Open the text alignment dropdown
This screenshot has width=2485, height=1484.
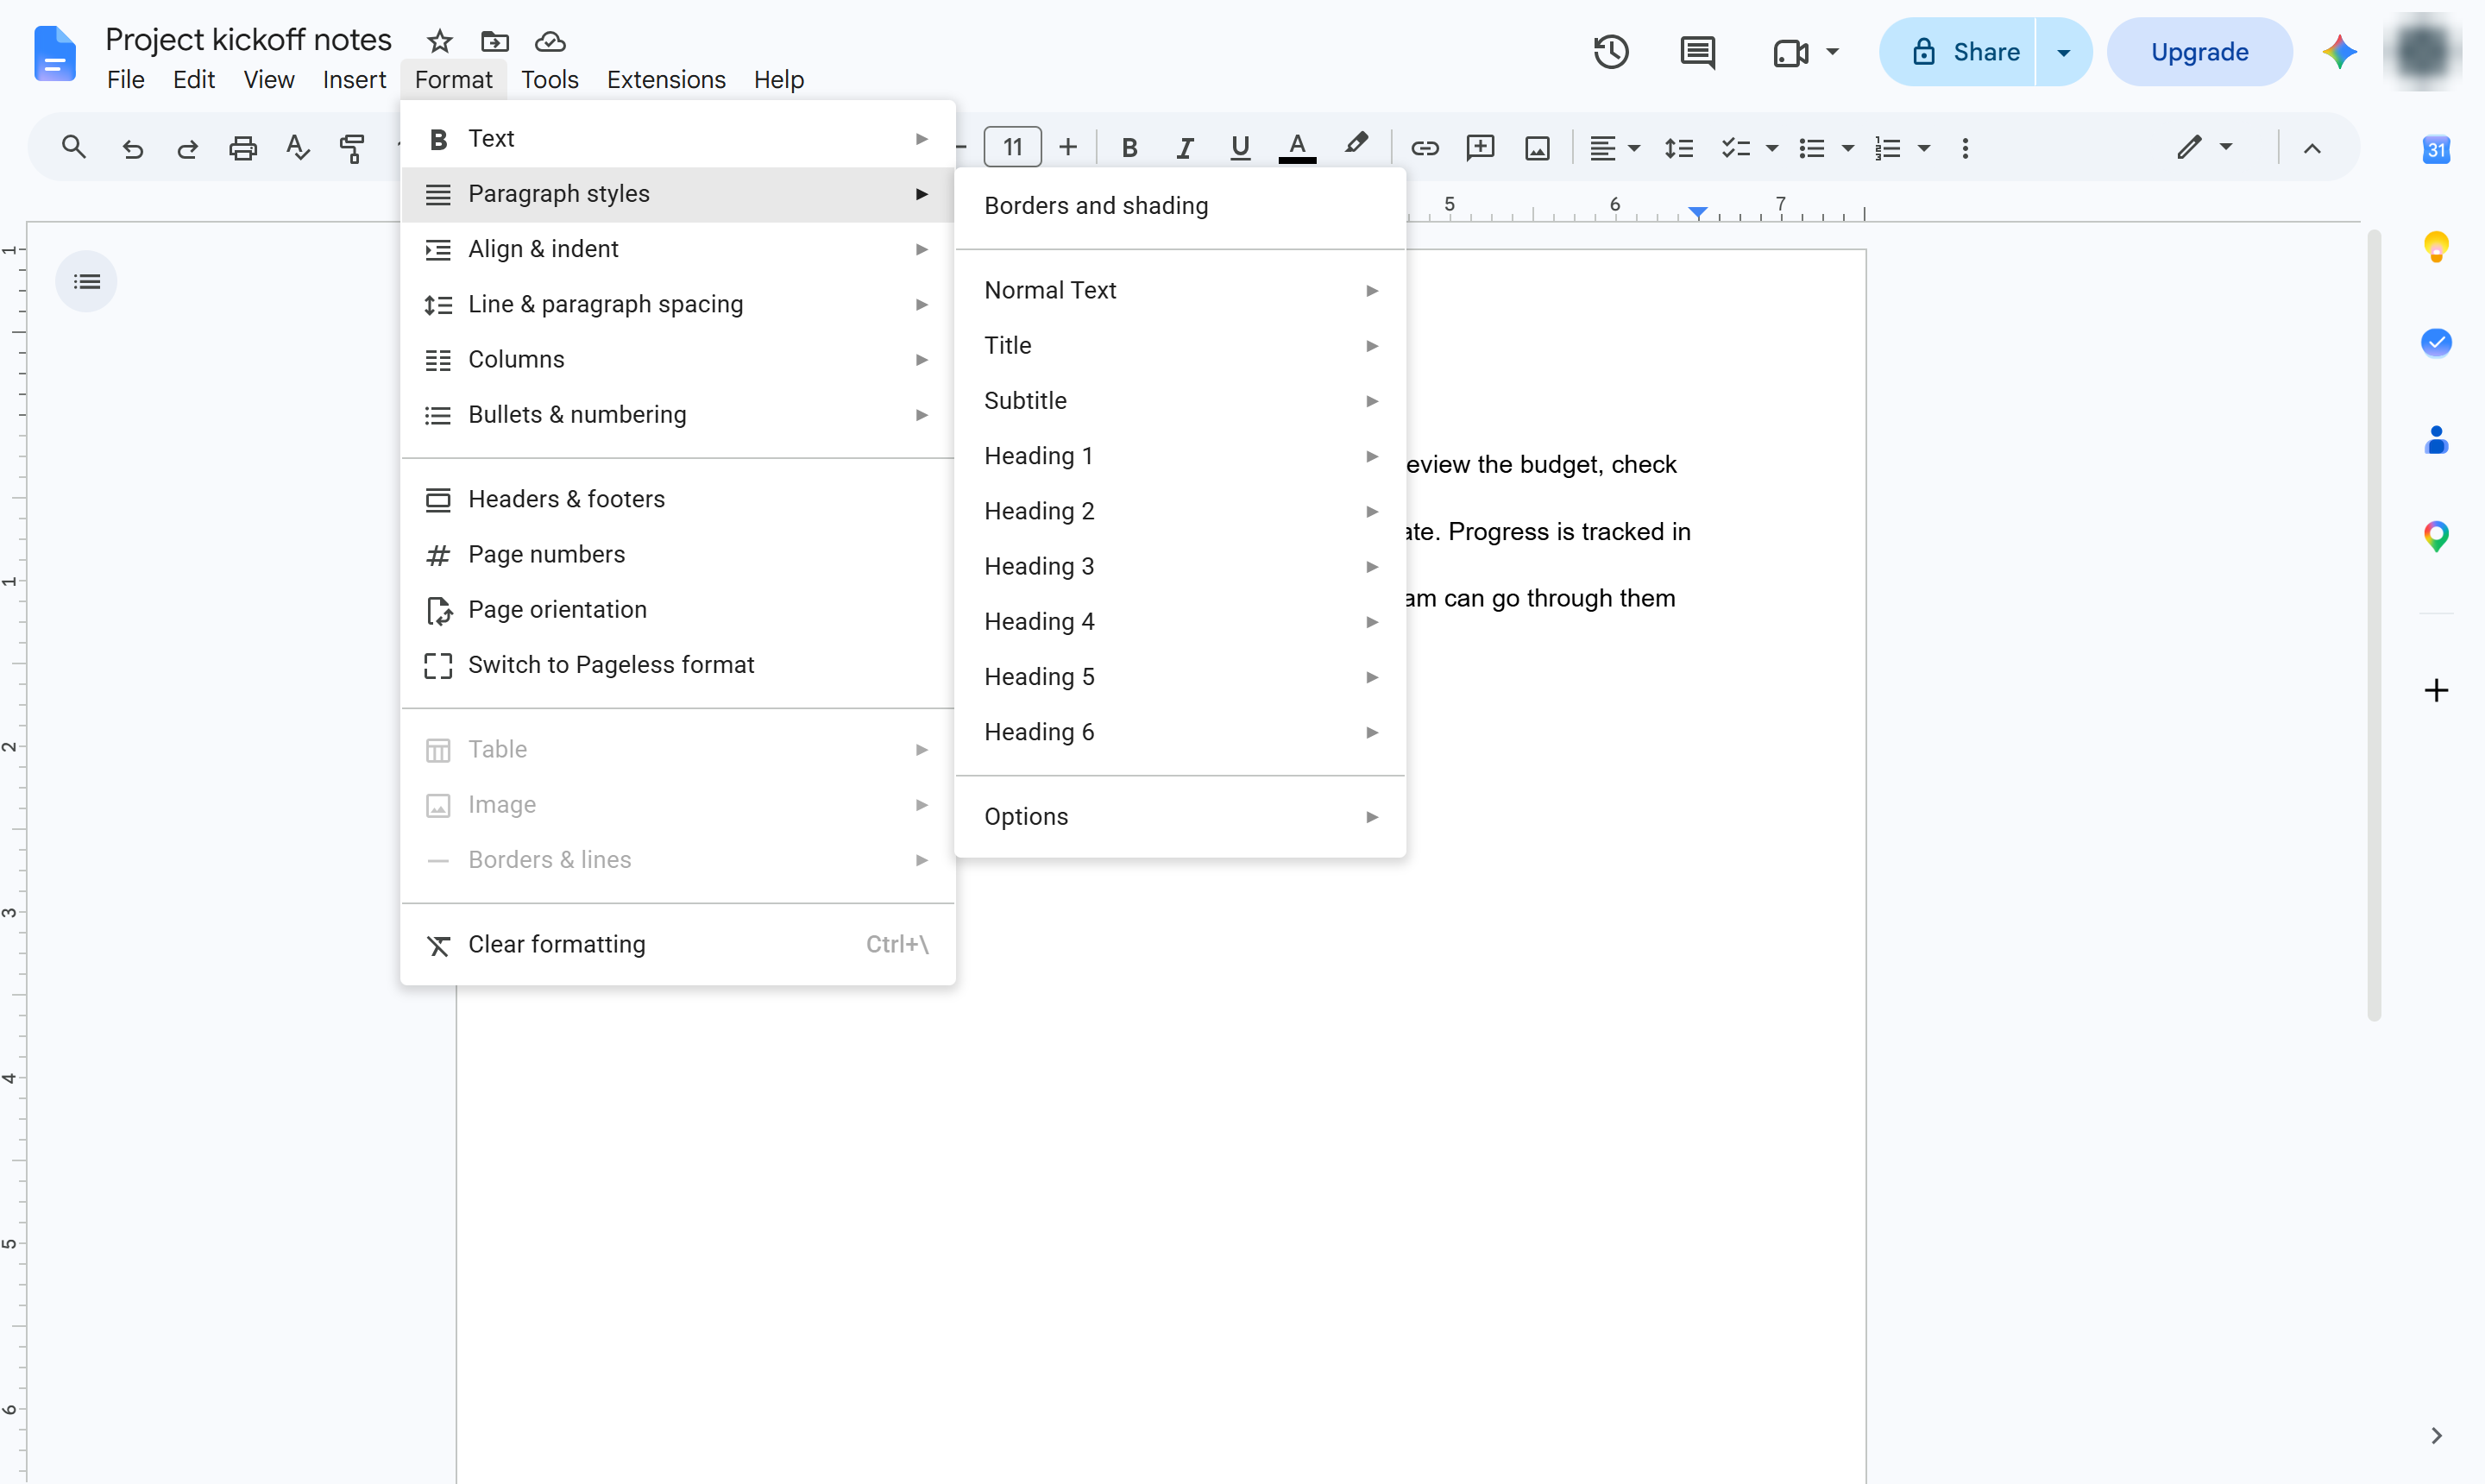[1614, 148]
